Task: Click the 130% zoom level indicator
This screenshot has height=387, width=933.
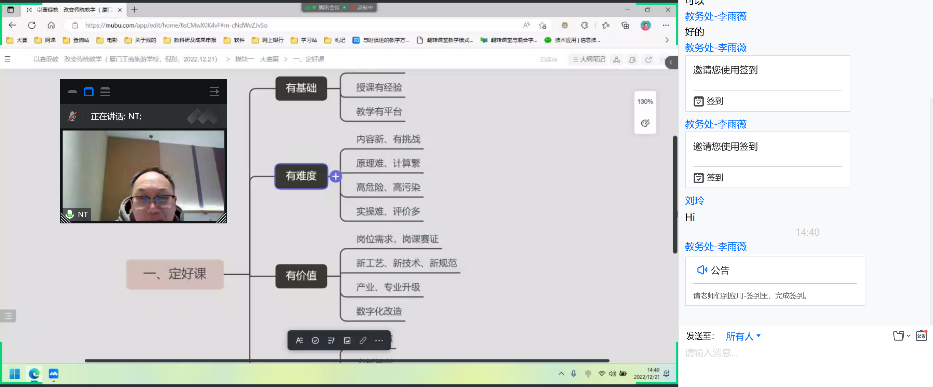Action: point(645,102)
